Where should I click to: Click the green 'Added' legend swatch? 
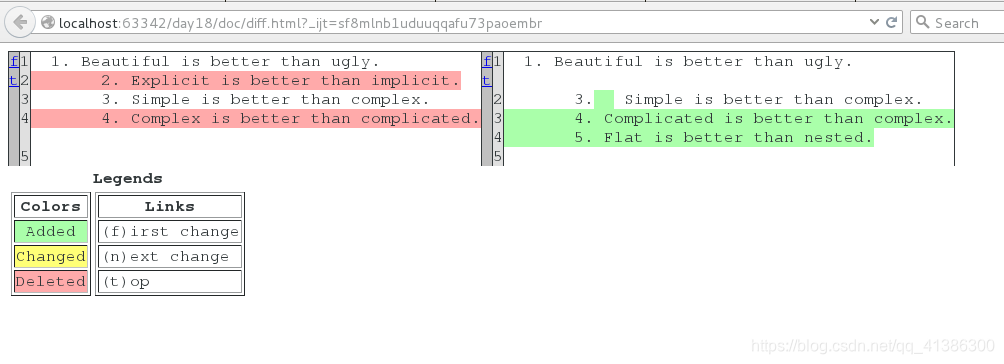click(51, 231)
